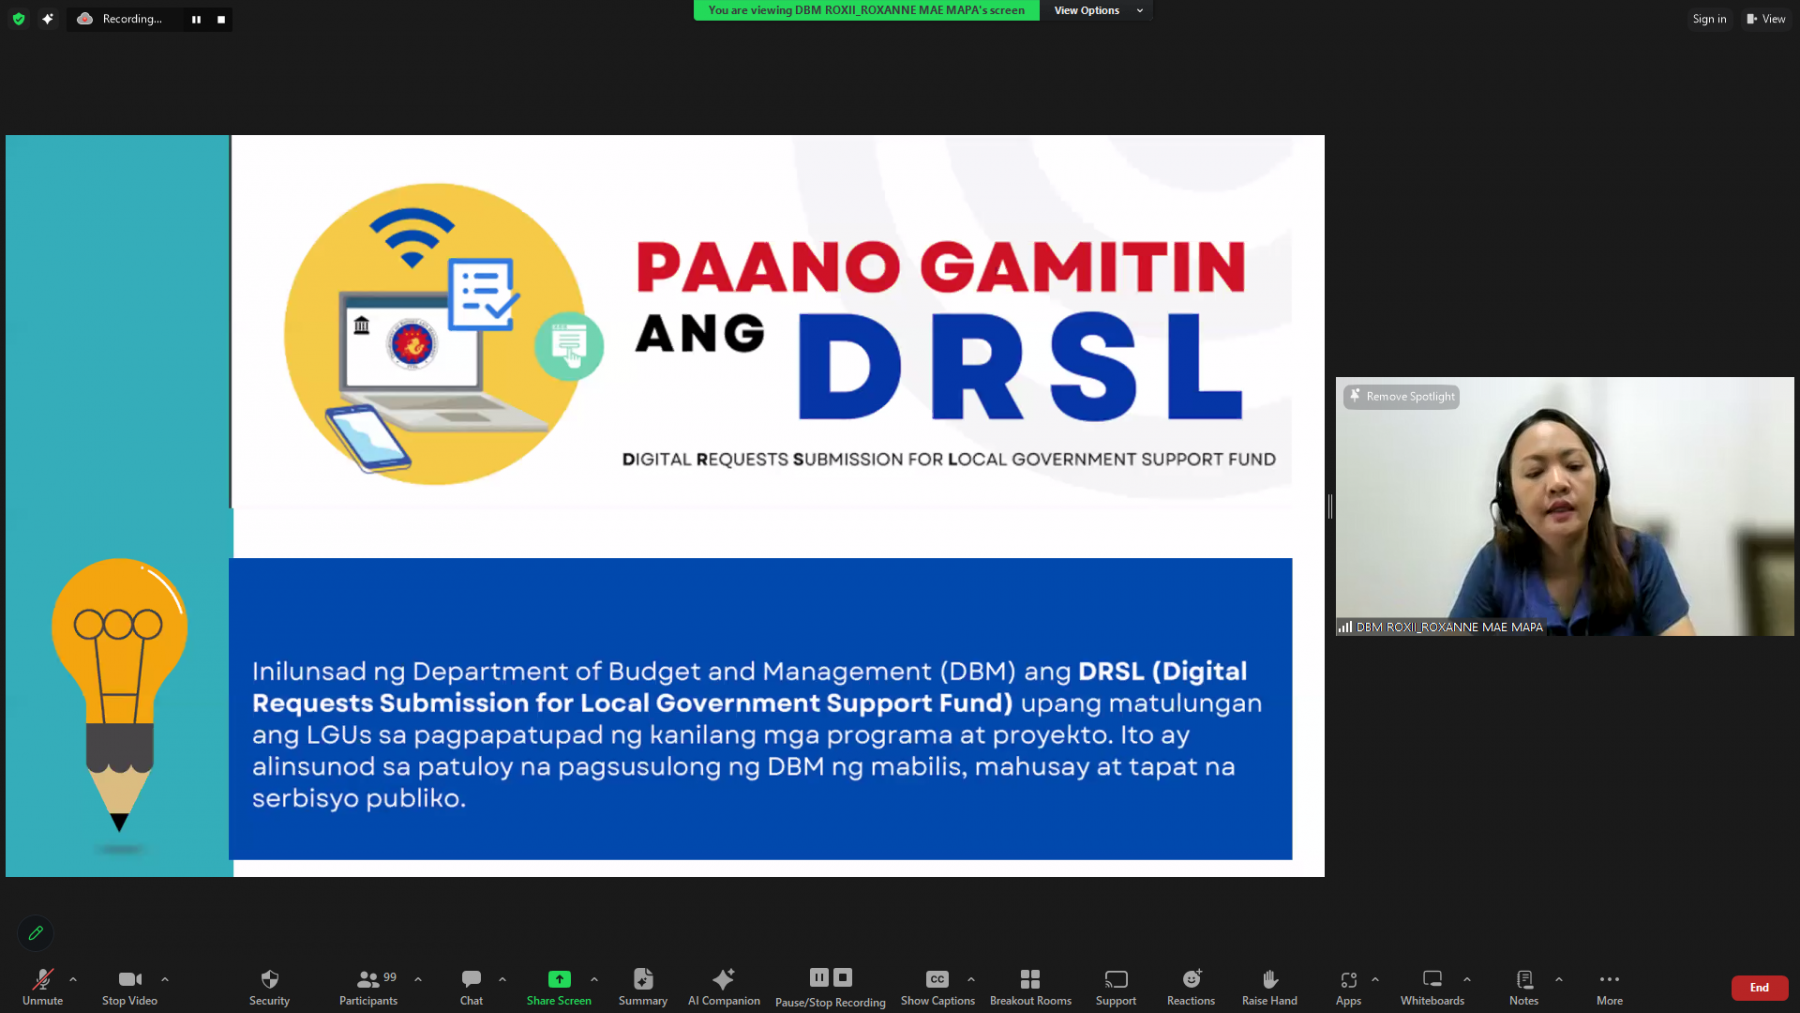This screenshot has height=1013, width=1800.
Task: Unmute the microphone
Action: tap(42, 986)
